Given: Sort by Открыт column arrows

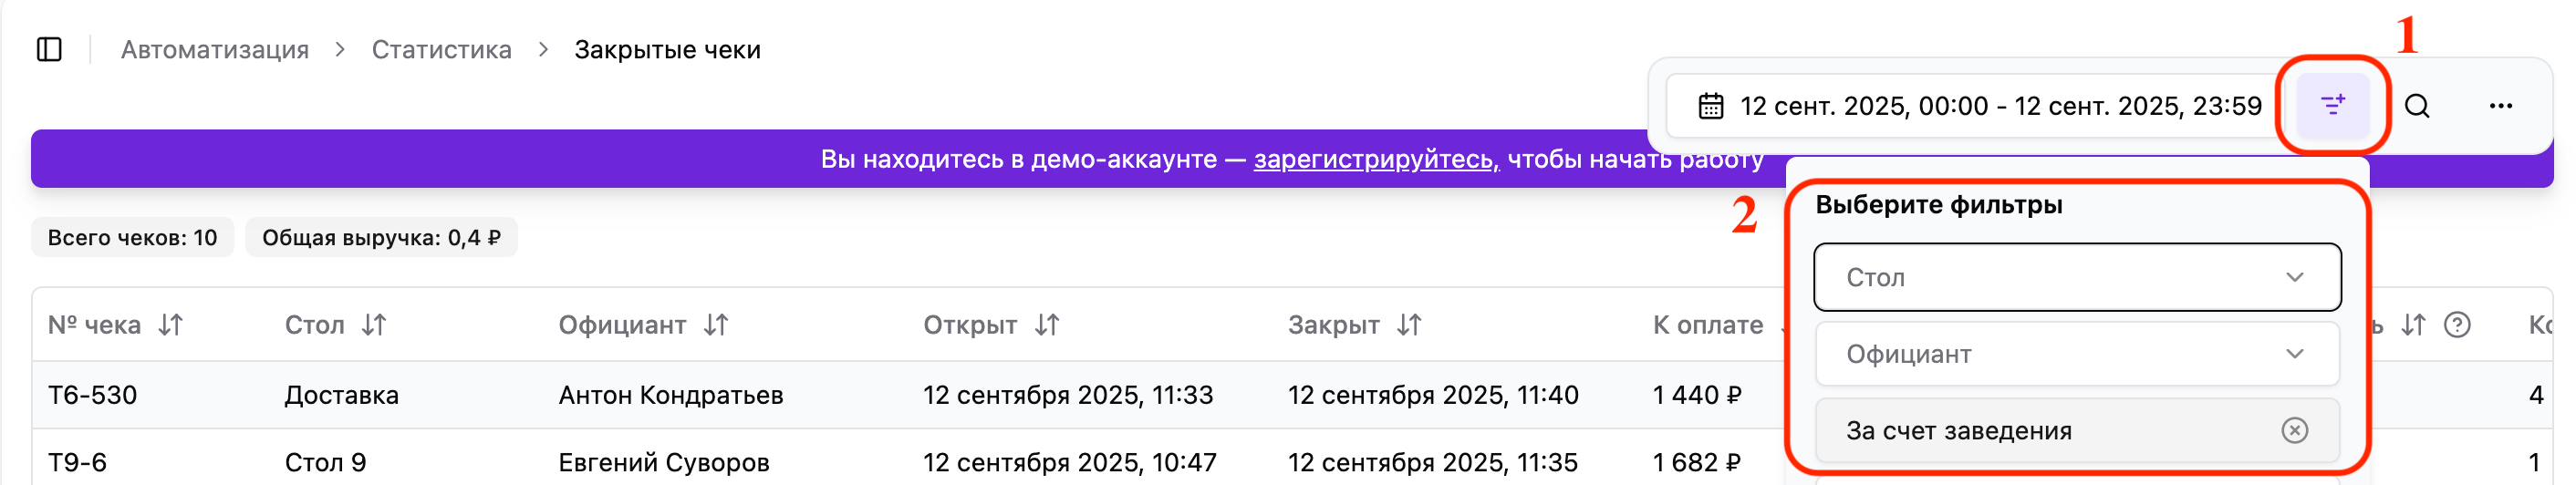Looking at the screenshot, I should tap(1047, 325).
